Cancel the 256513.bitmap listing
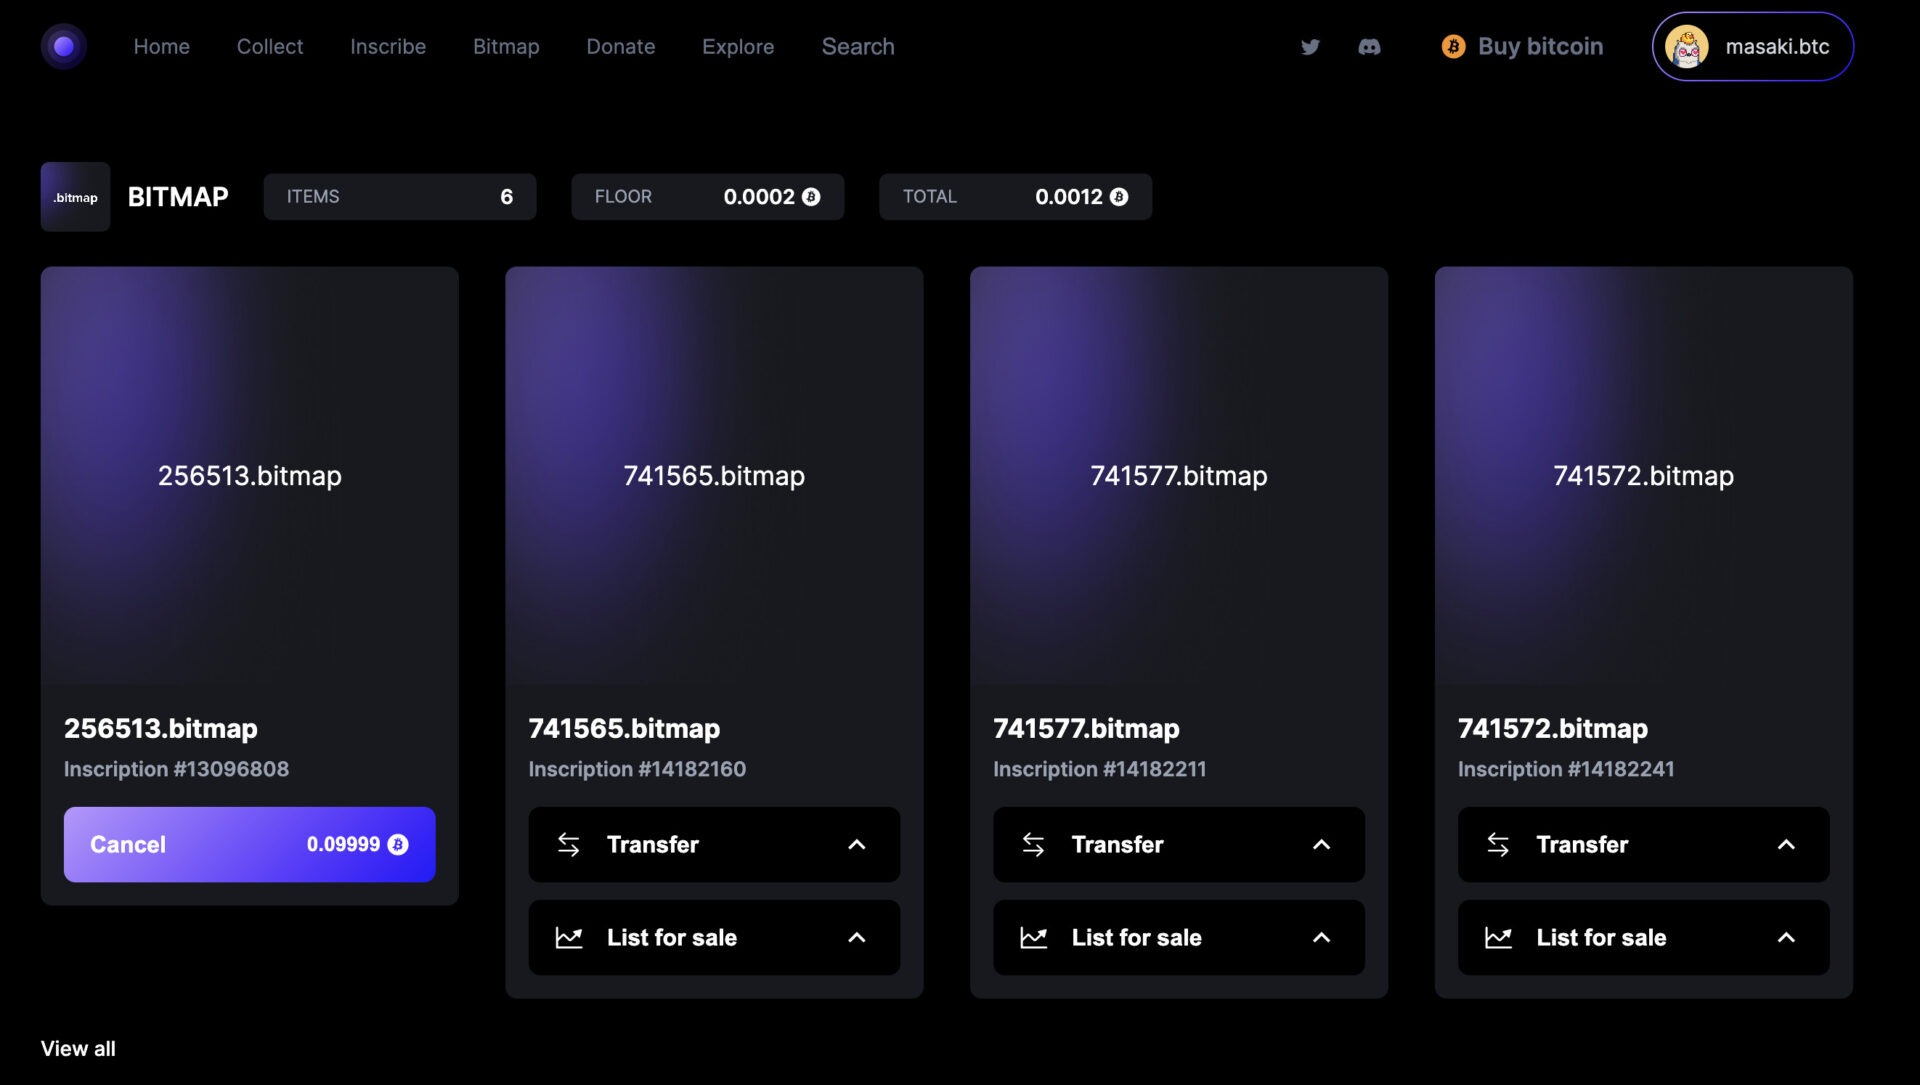 click(250, 844)
